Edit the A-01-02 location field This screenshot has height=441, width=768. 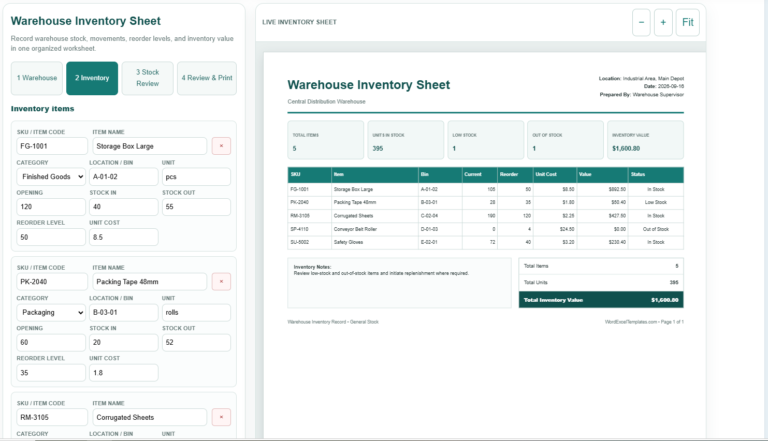(123, 176)
